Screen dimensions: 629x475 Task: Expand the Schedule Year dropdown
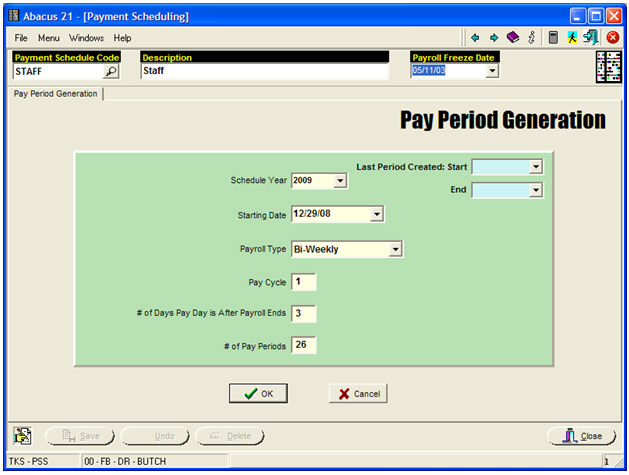pos(340,181)
